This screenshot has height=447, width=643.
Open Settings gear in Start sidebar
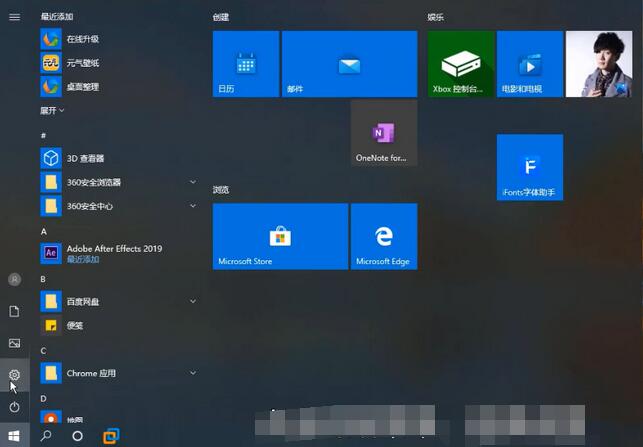click(x=14, y=375)
